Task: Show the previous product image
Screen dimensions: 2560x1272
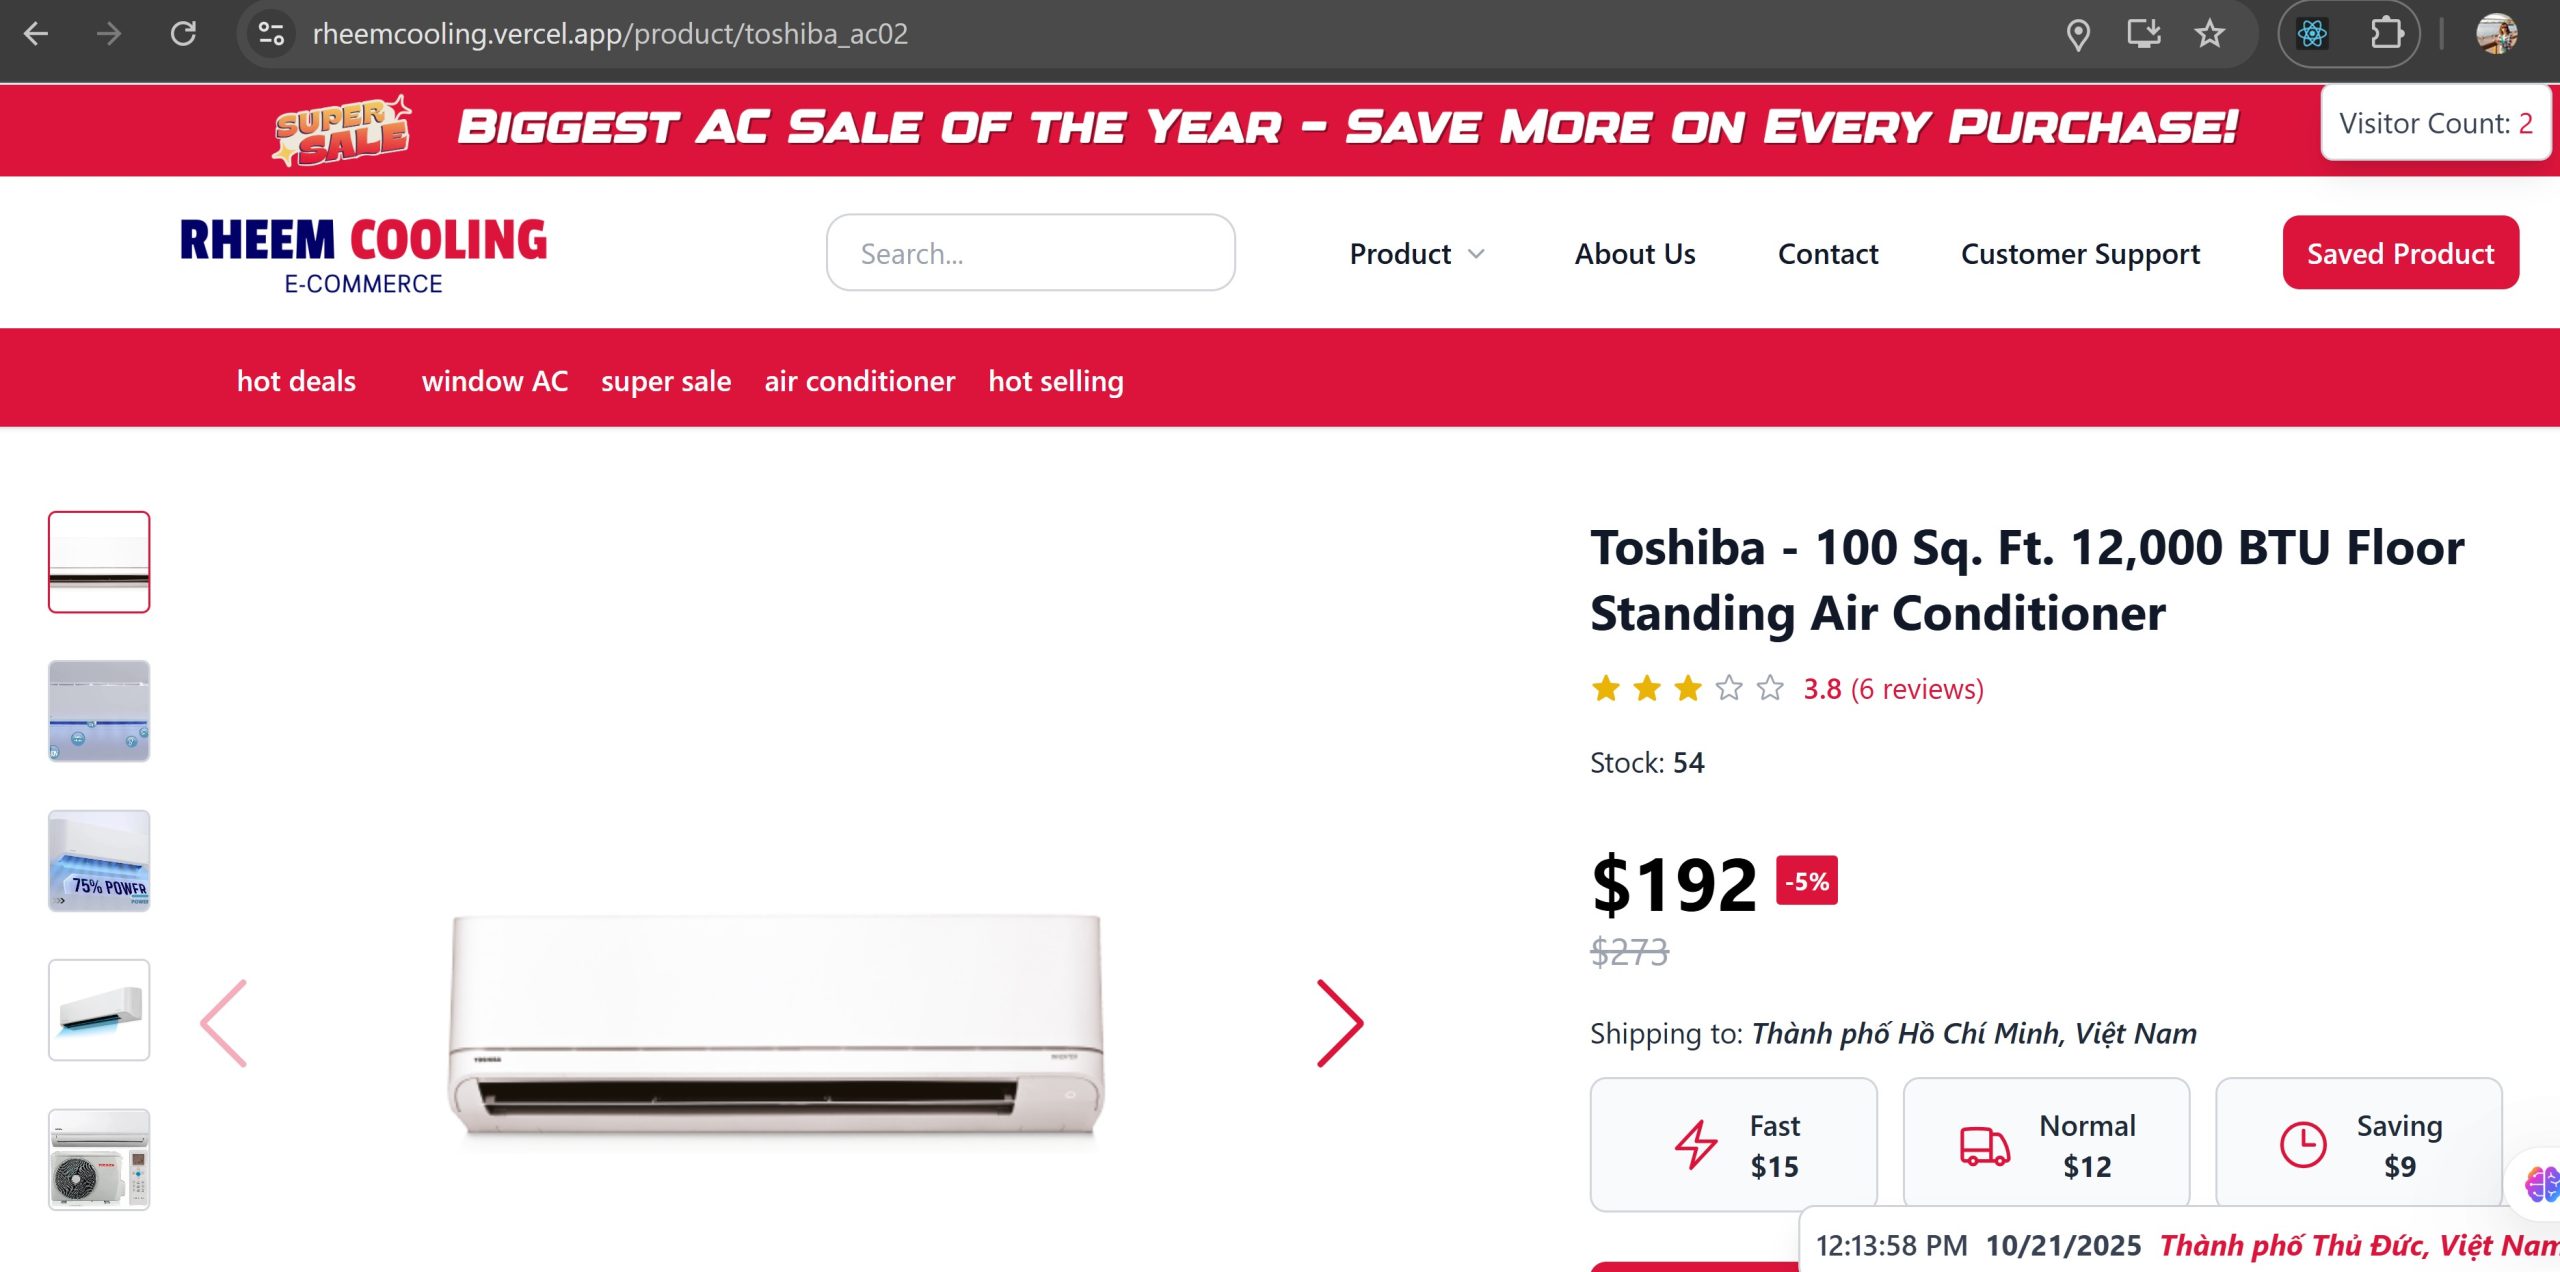Action: (x=223, y=1023)
